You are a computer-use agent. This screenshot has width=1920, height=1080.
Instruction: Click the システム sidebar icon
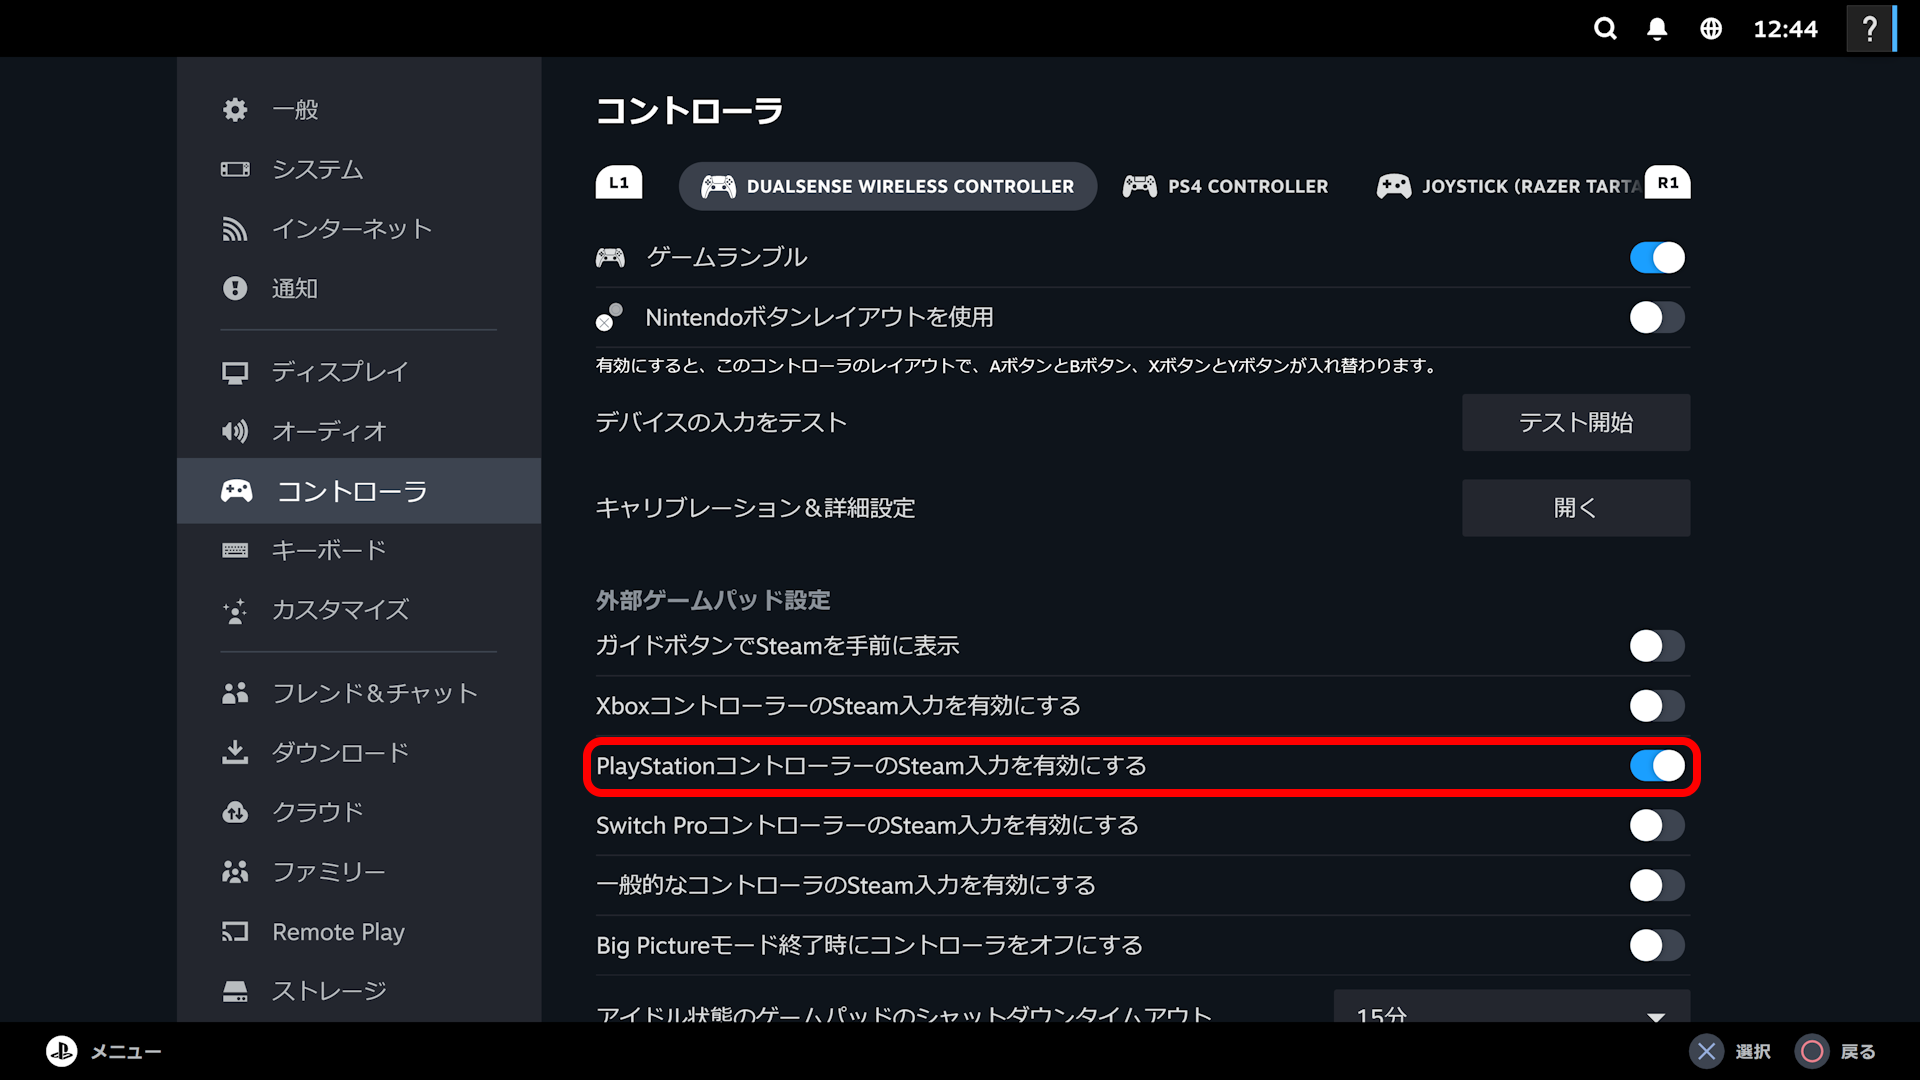pyautogui.click(x=235, y=169)
